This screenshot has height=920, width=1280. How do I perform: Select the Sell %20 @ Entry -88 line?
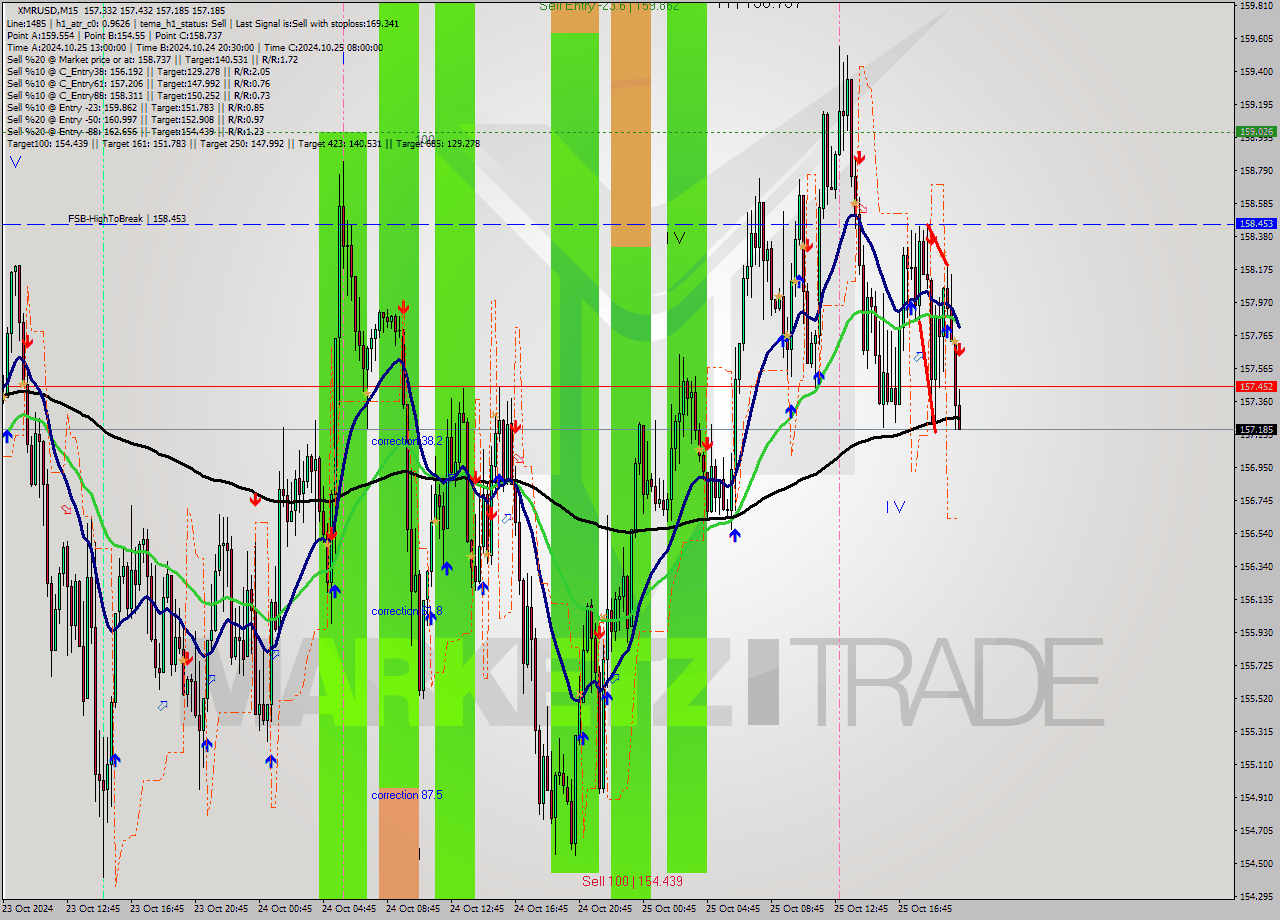point(136,131)
